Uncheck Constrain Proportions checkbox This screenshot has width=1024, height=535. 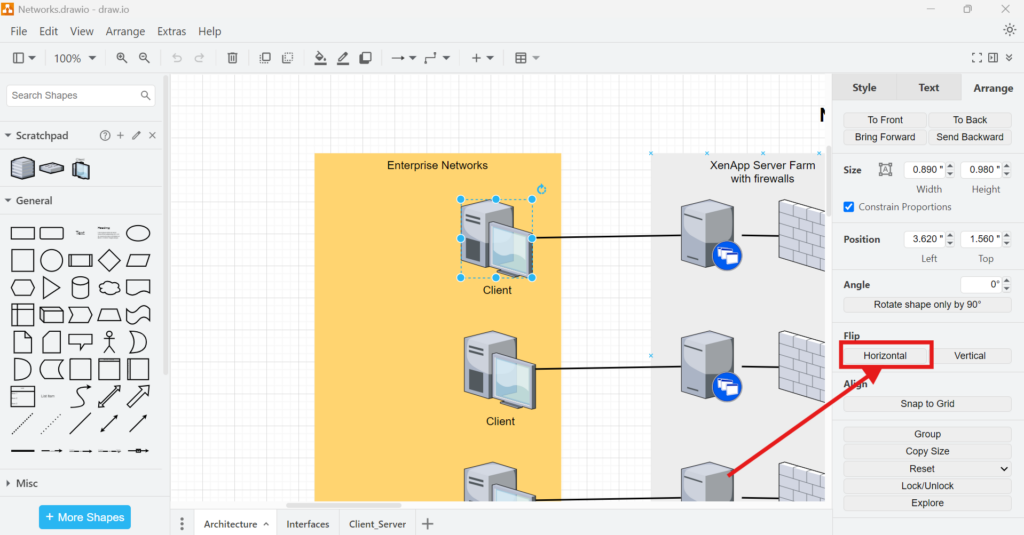pos(848,206)
